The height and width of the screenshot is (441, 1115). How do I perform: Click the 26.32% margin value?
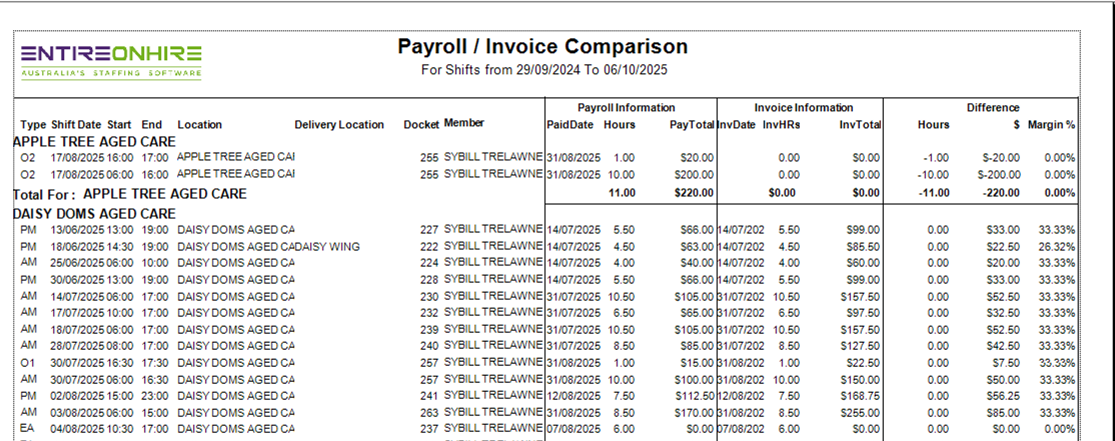[x=1055, y=246]
